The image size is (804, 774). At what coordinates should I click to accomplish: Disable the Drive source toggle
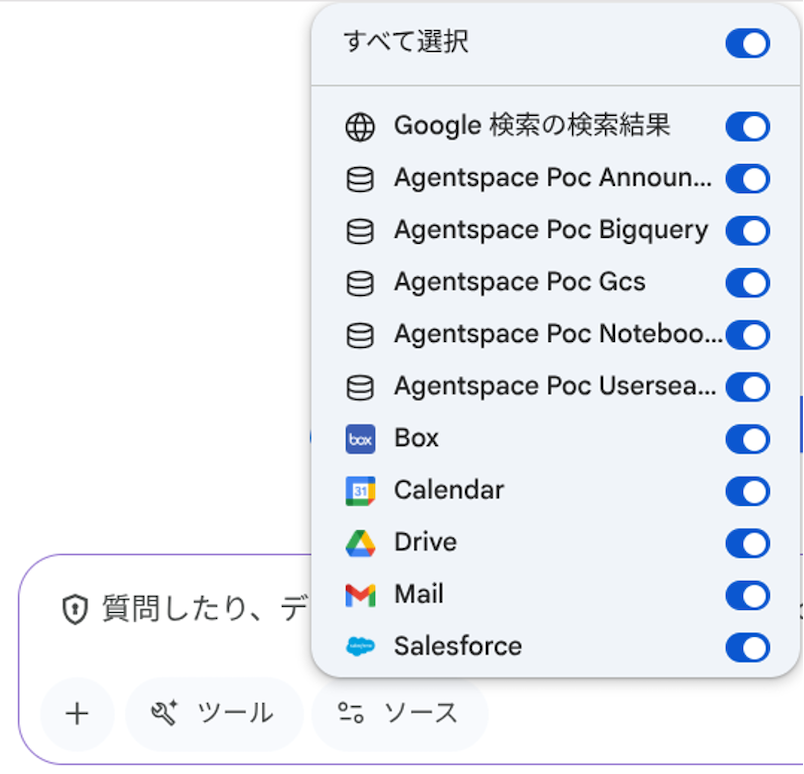click(748, 543)
